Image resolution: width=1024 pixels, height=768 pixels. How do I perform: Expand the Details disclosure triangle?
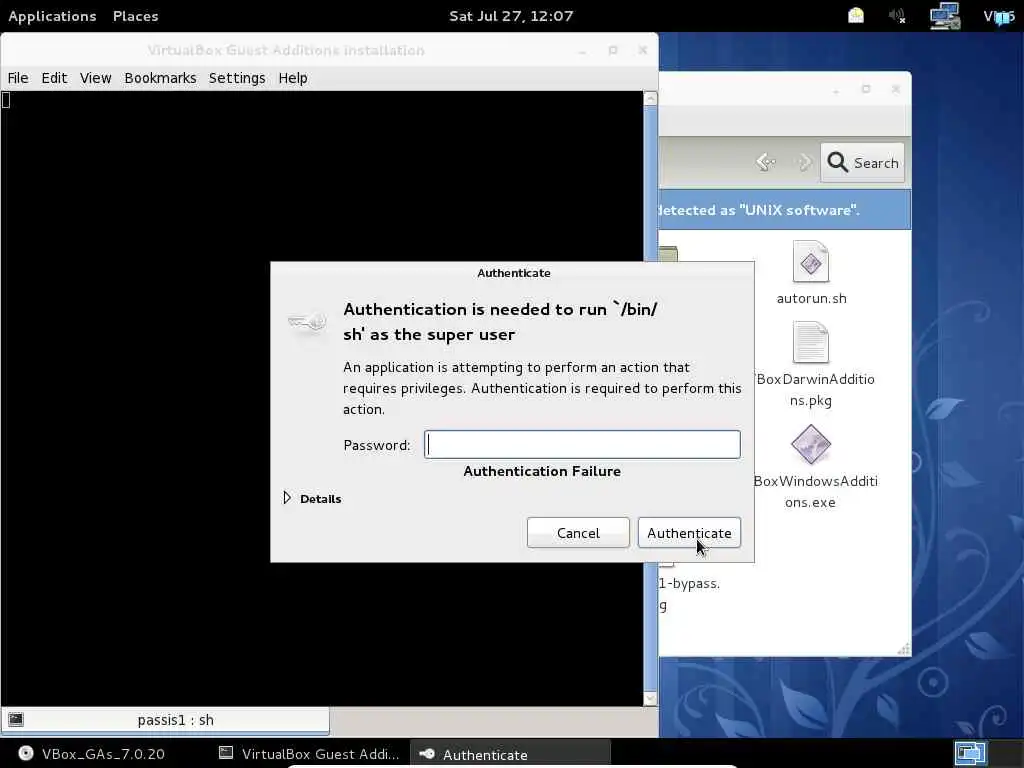pyautogui.click(x=287, y=498)
